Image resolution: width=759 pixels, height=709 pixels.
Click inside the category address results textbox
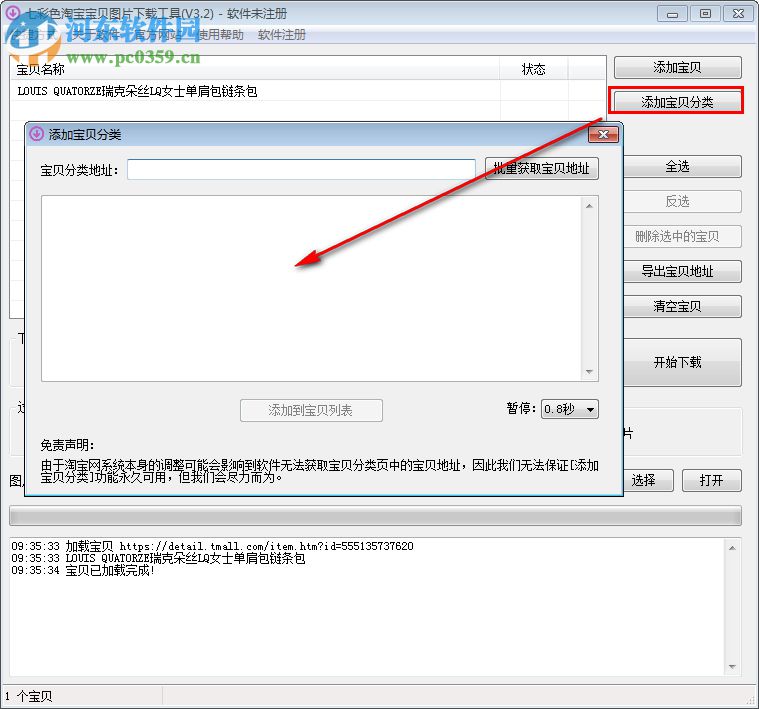tap(312, 288)
